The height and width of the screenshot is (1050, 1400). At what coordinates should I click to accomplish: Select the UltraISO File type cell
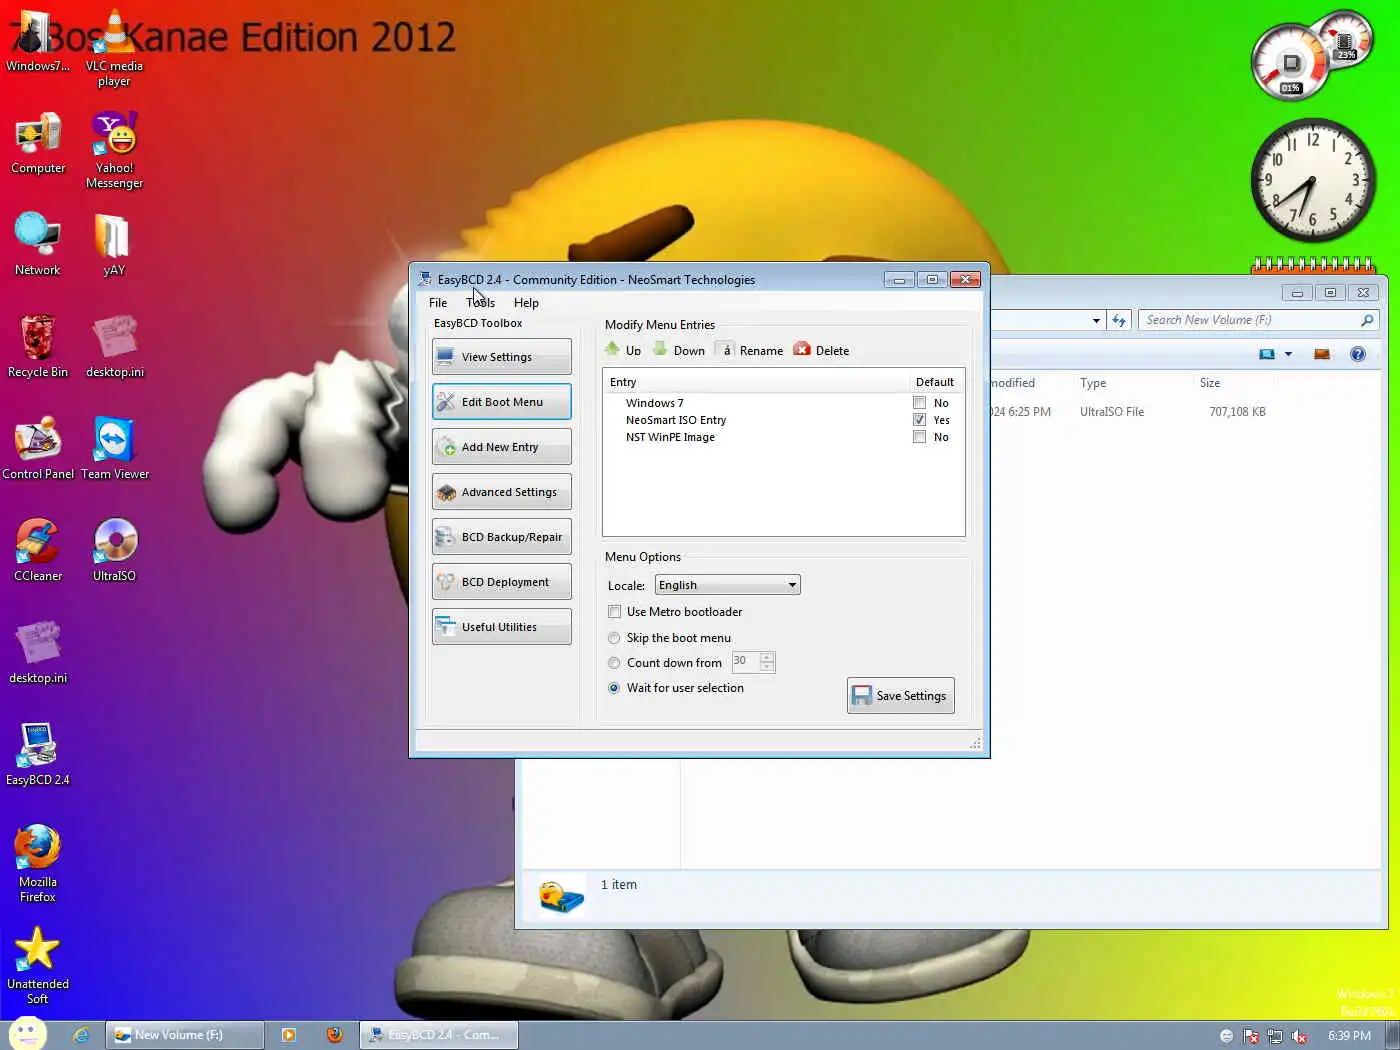1112,412
